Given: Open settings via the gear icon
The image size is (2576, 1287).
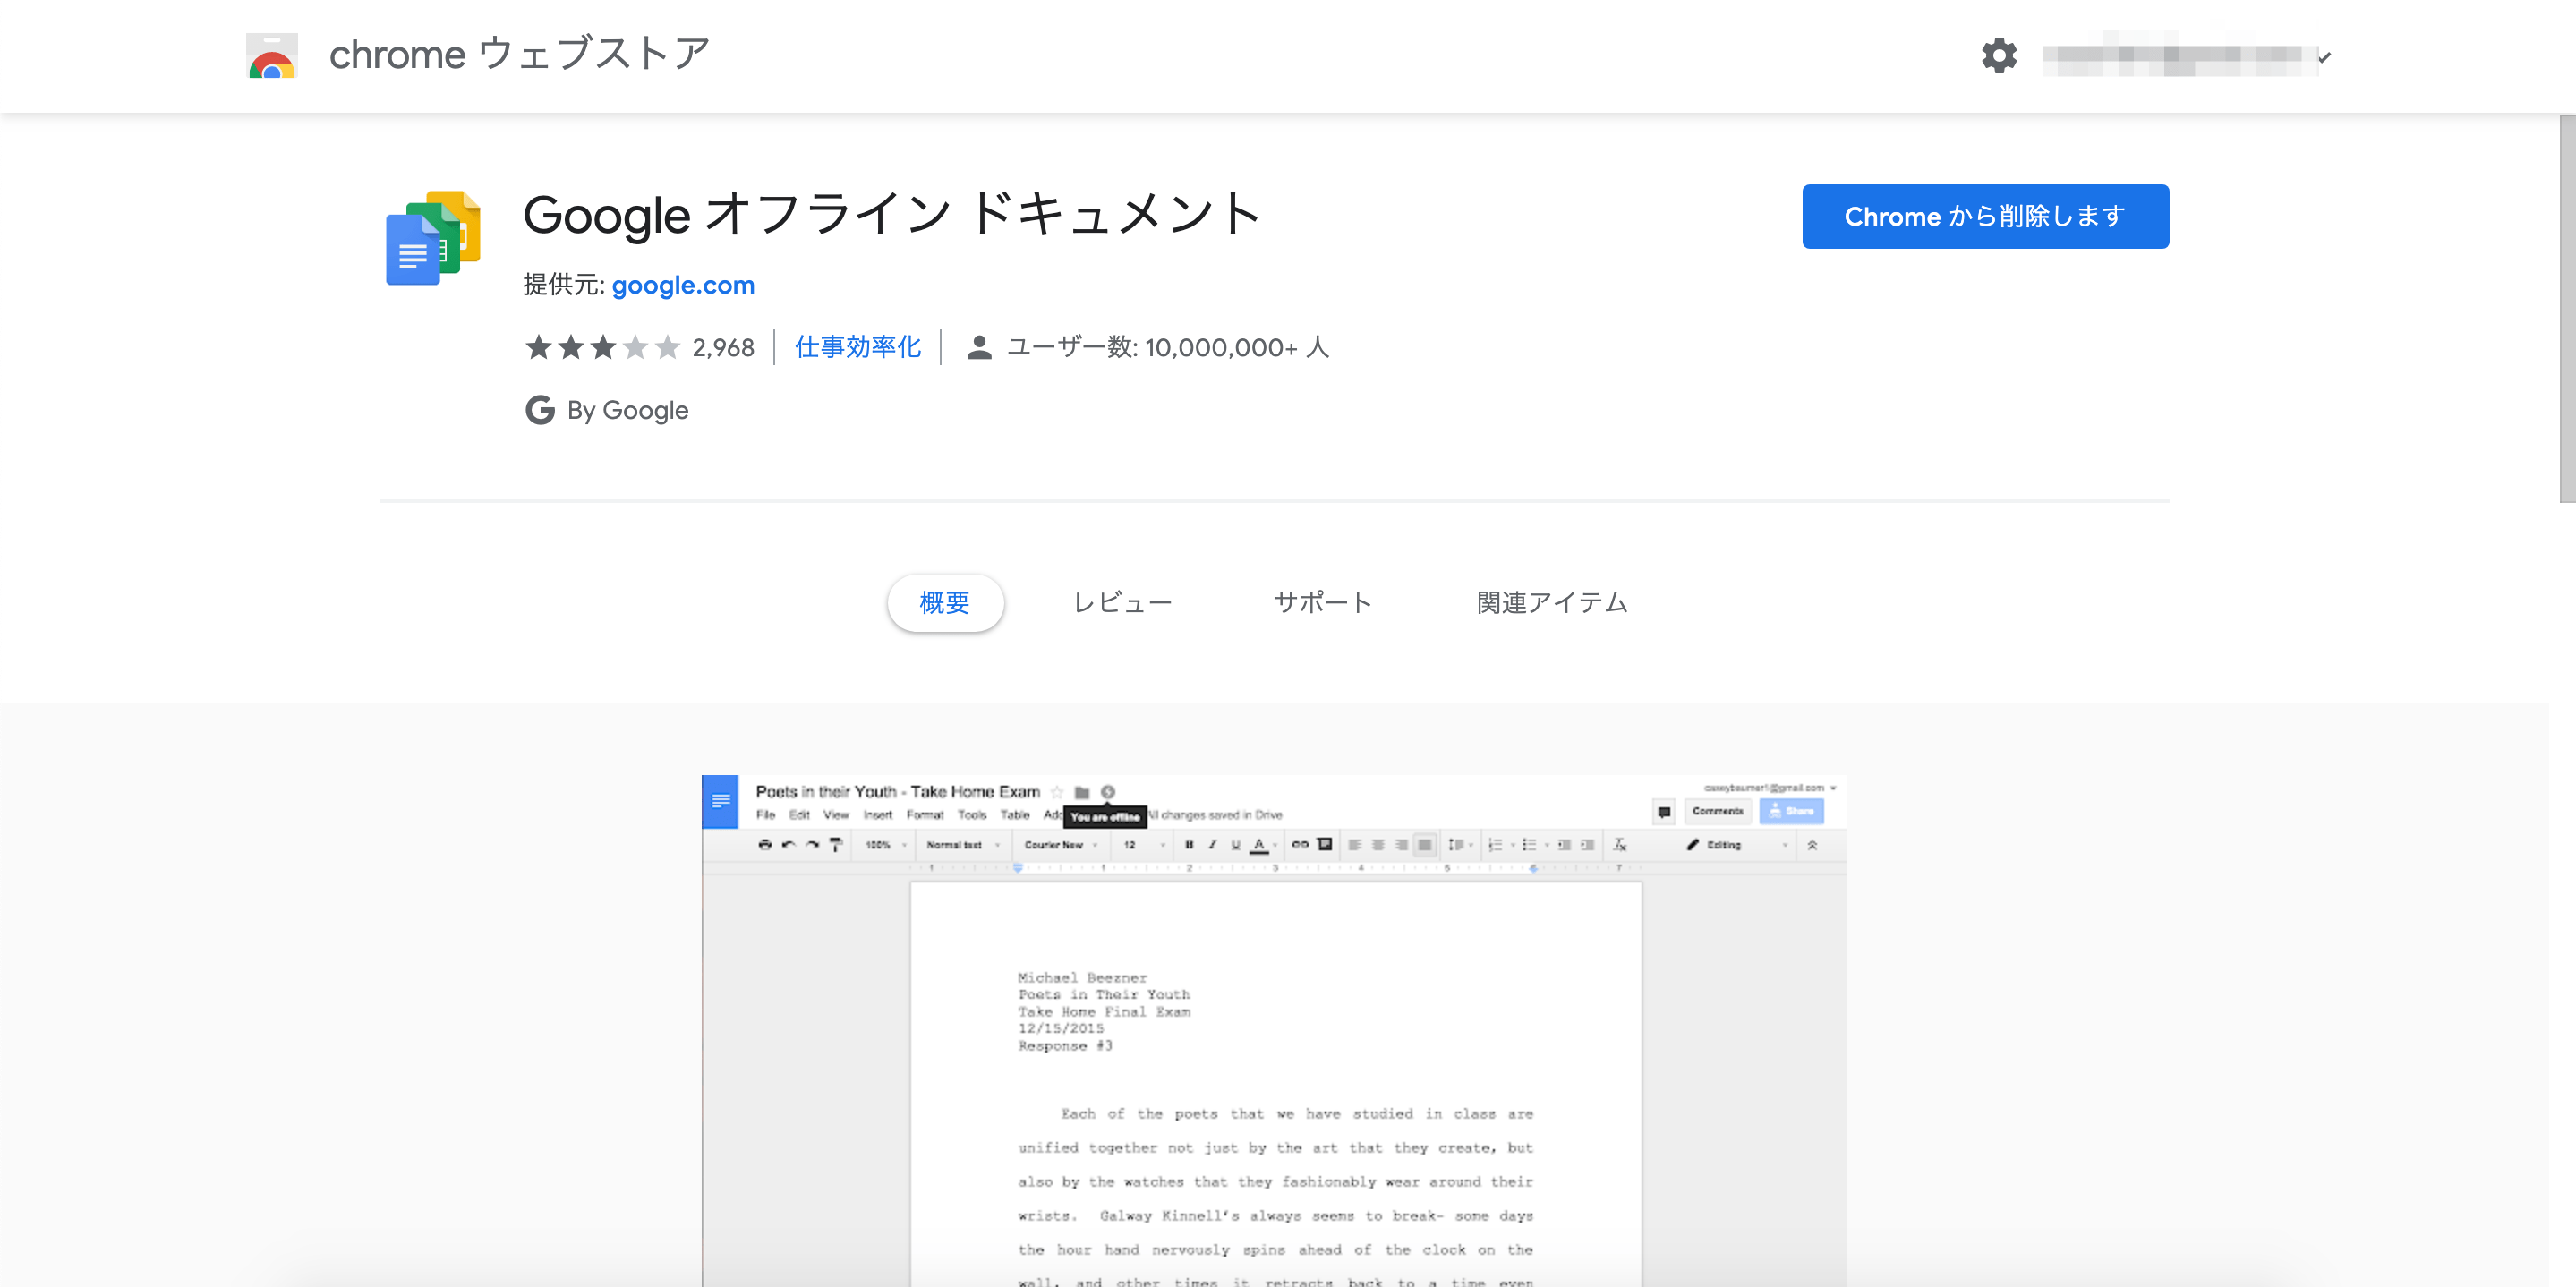Looking at the screenshot, I should pos(1998,56).
